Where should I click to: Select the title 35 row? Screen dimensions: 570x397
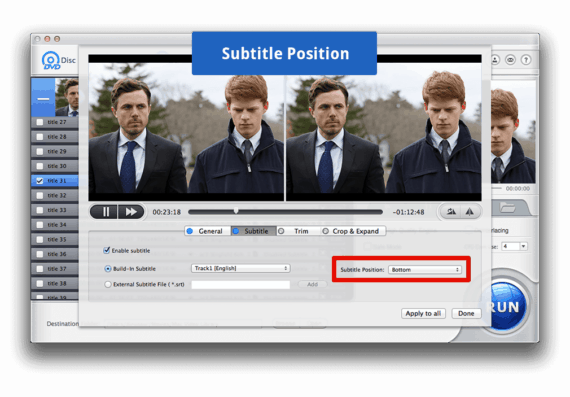pos(55,239)
